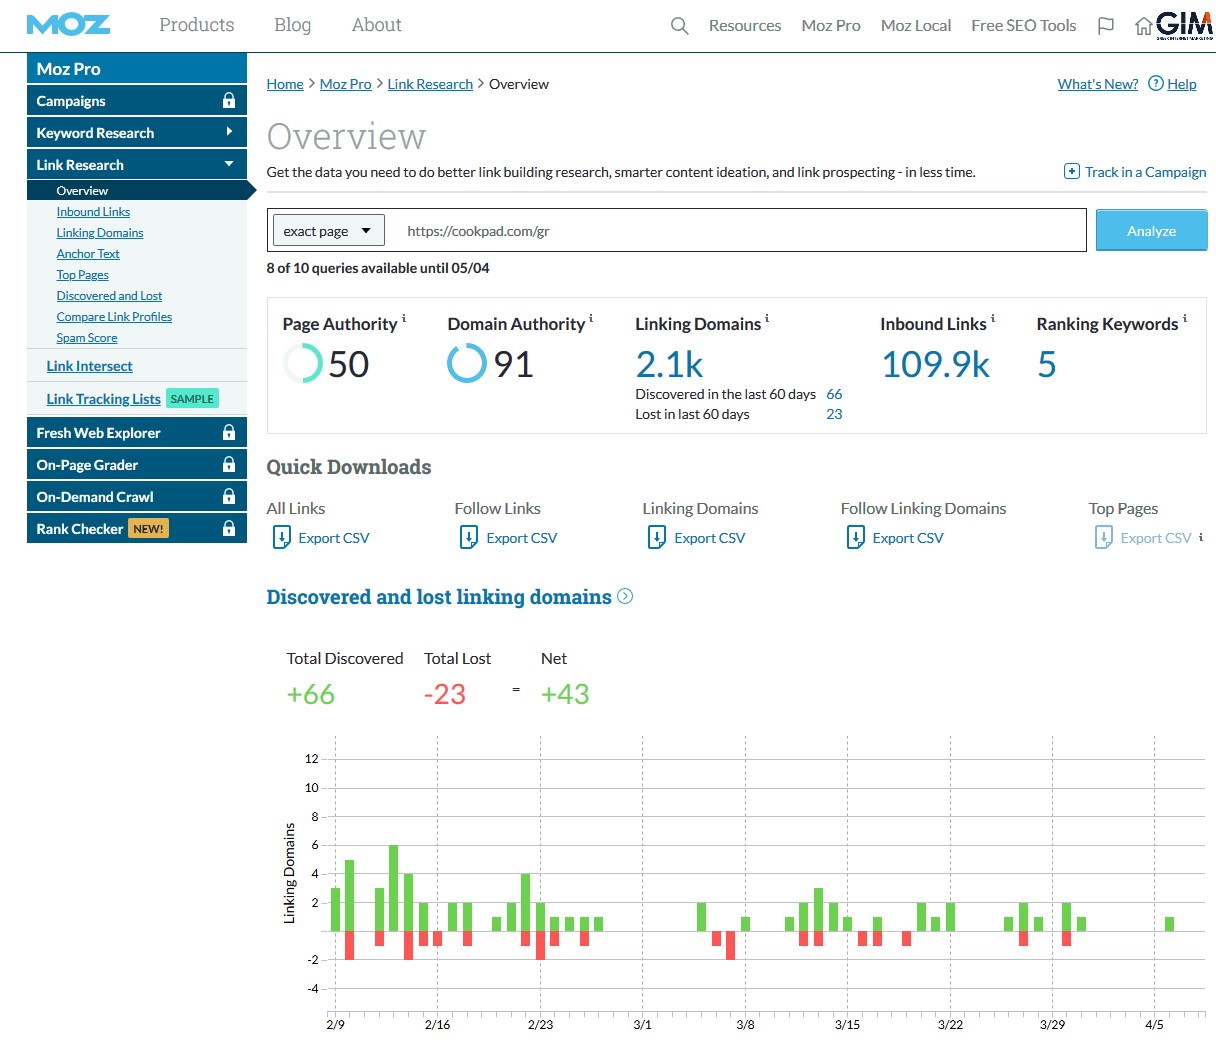The width and height of the screenshot is (1216, 1045).
Task: Click the Moz logo
Action: pyautogui.click(x=68, y=25)
